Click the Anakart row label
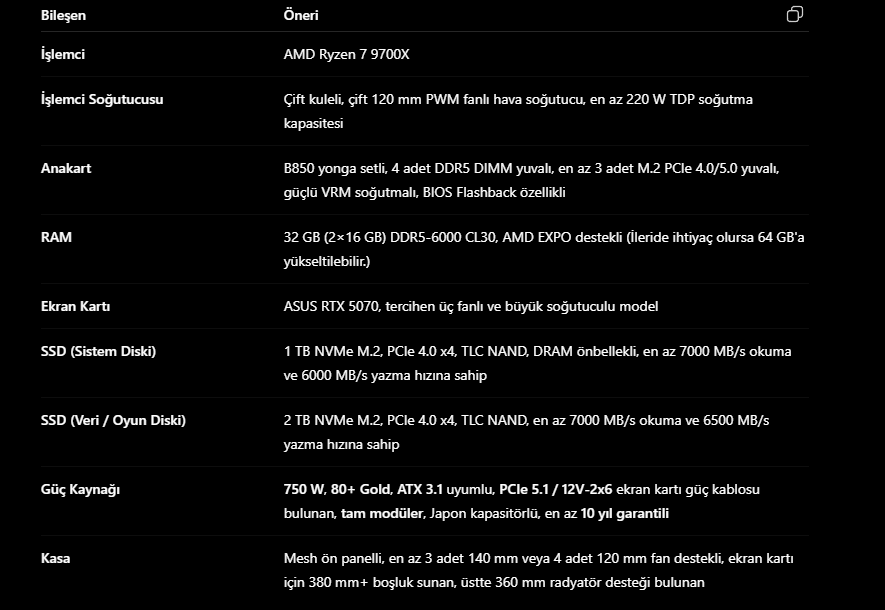The image size is (885, 610). click(x=66, y=168)
